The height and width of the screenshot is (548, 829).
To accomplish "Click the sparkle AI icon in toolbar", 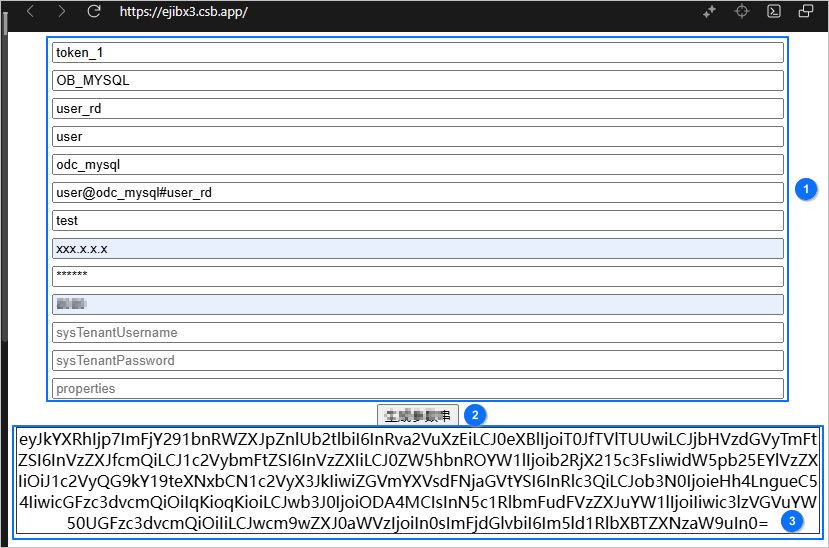I will (x=709, y=12).
